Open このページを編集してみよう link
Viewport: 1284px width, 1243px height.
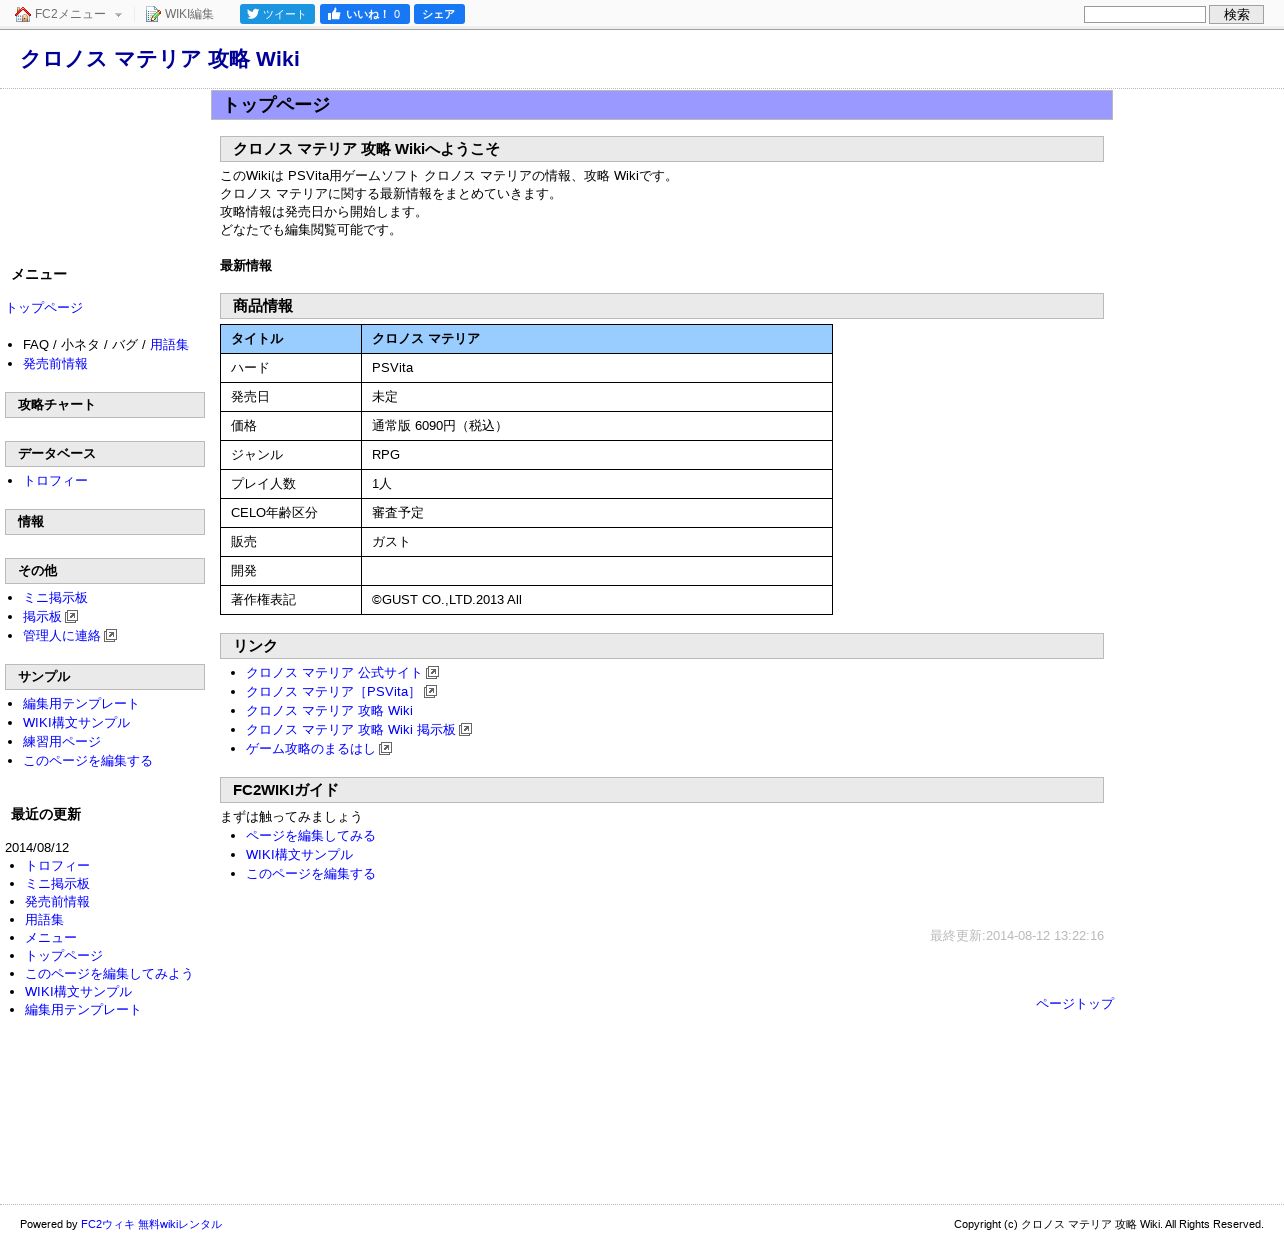click(109, 974)
